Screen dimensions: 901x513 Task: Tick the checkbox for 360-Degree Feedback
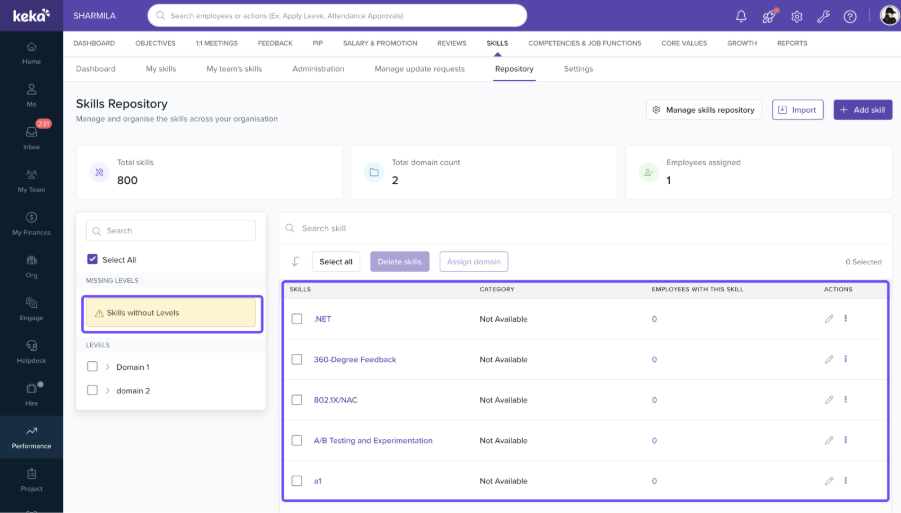click(297, 359)
